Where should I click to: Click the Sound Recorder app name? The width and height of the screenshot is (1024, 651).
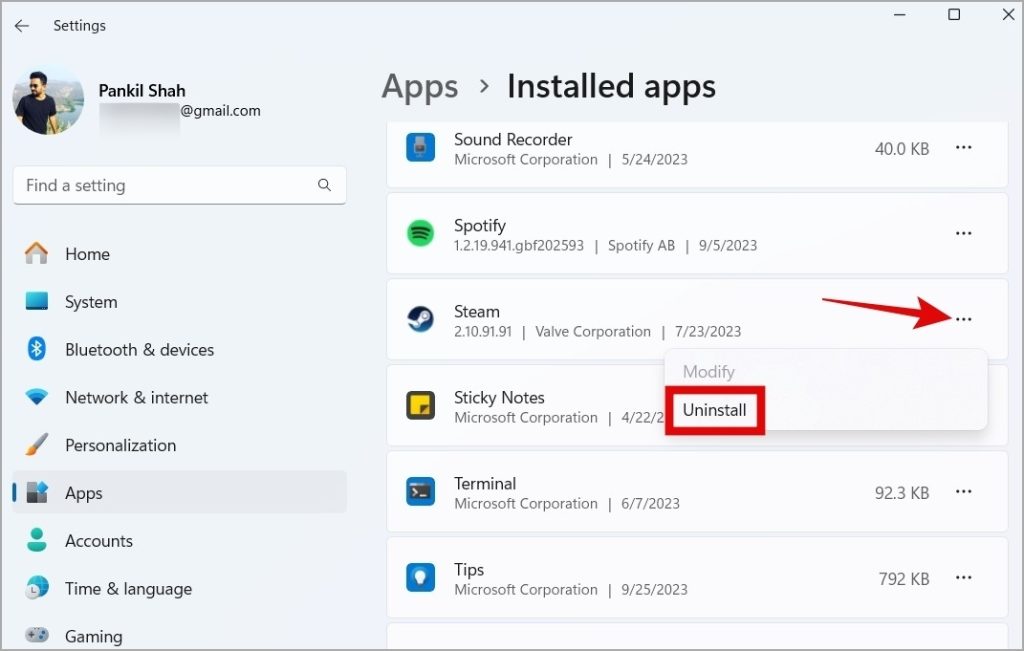coord(513,139)
